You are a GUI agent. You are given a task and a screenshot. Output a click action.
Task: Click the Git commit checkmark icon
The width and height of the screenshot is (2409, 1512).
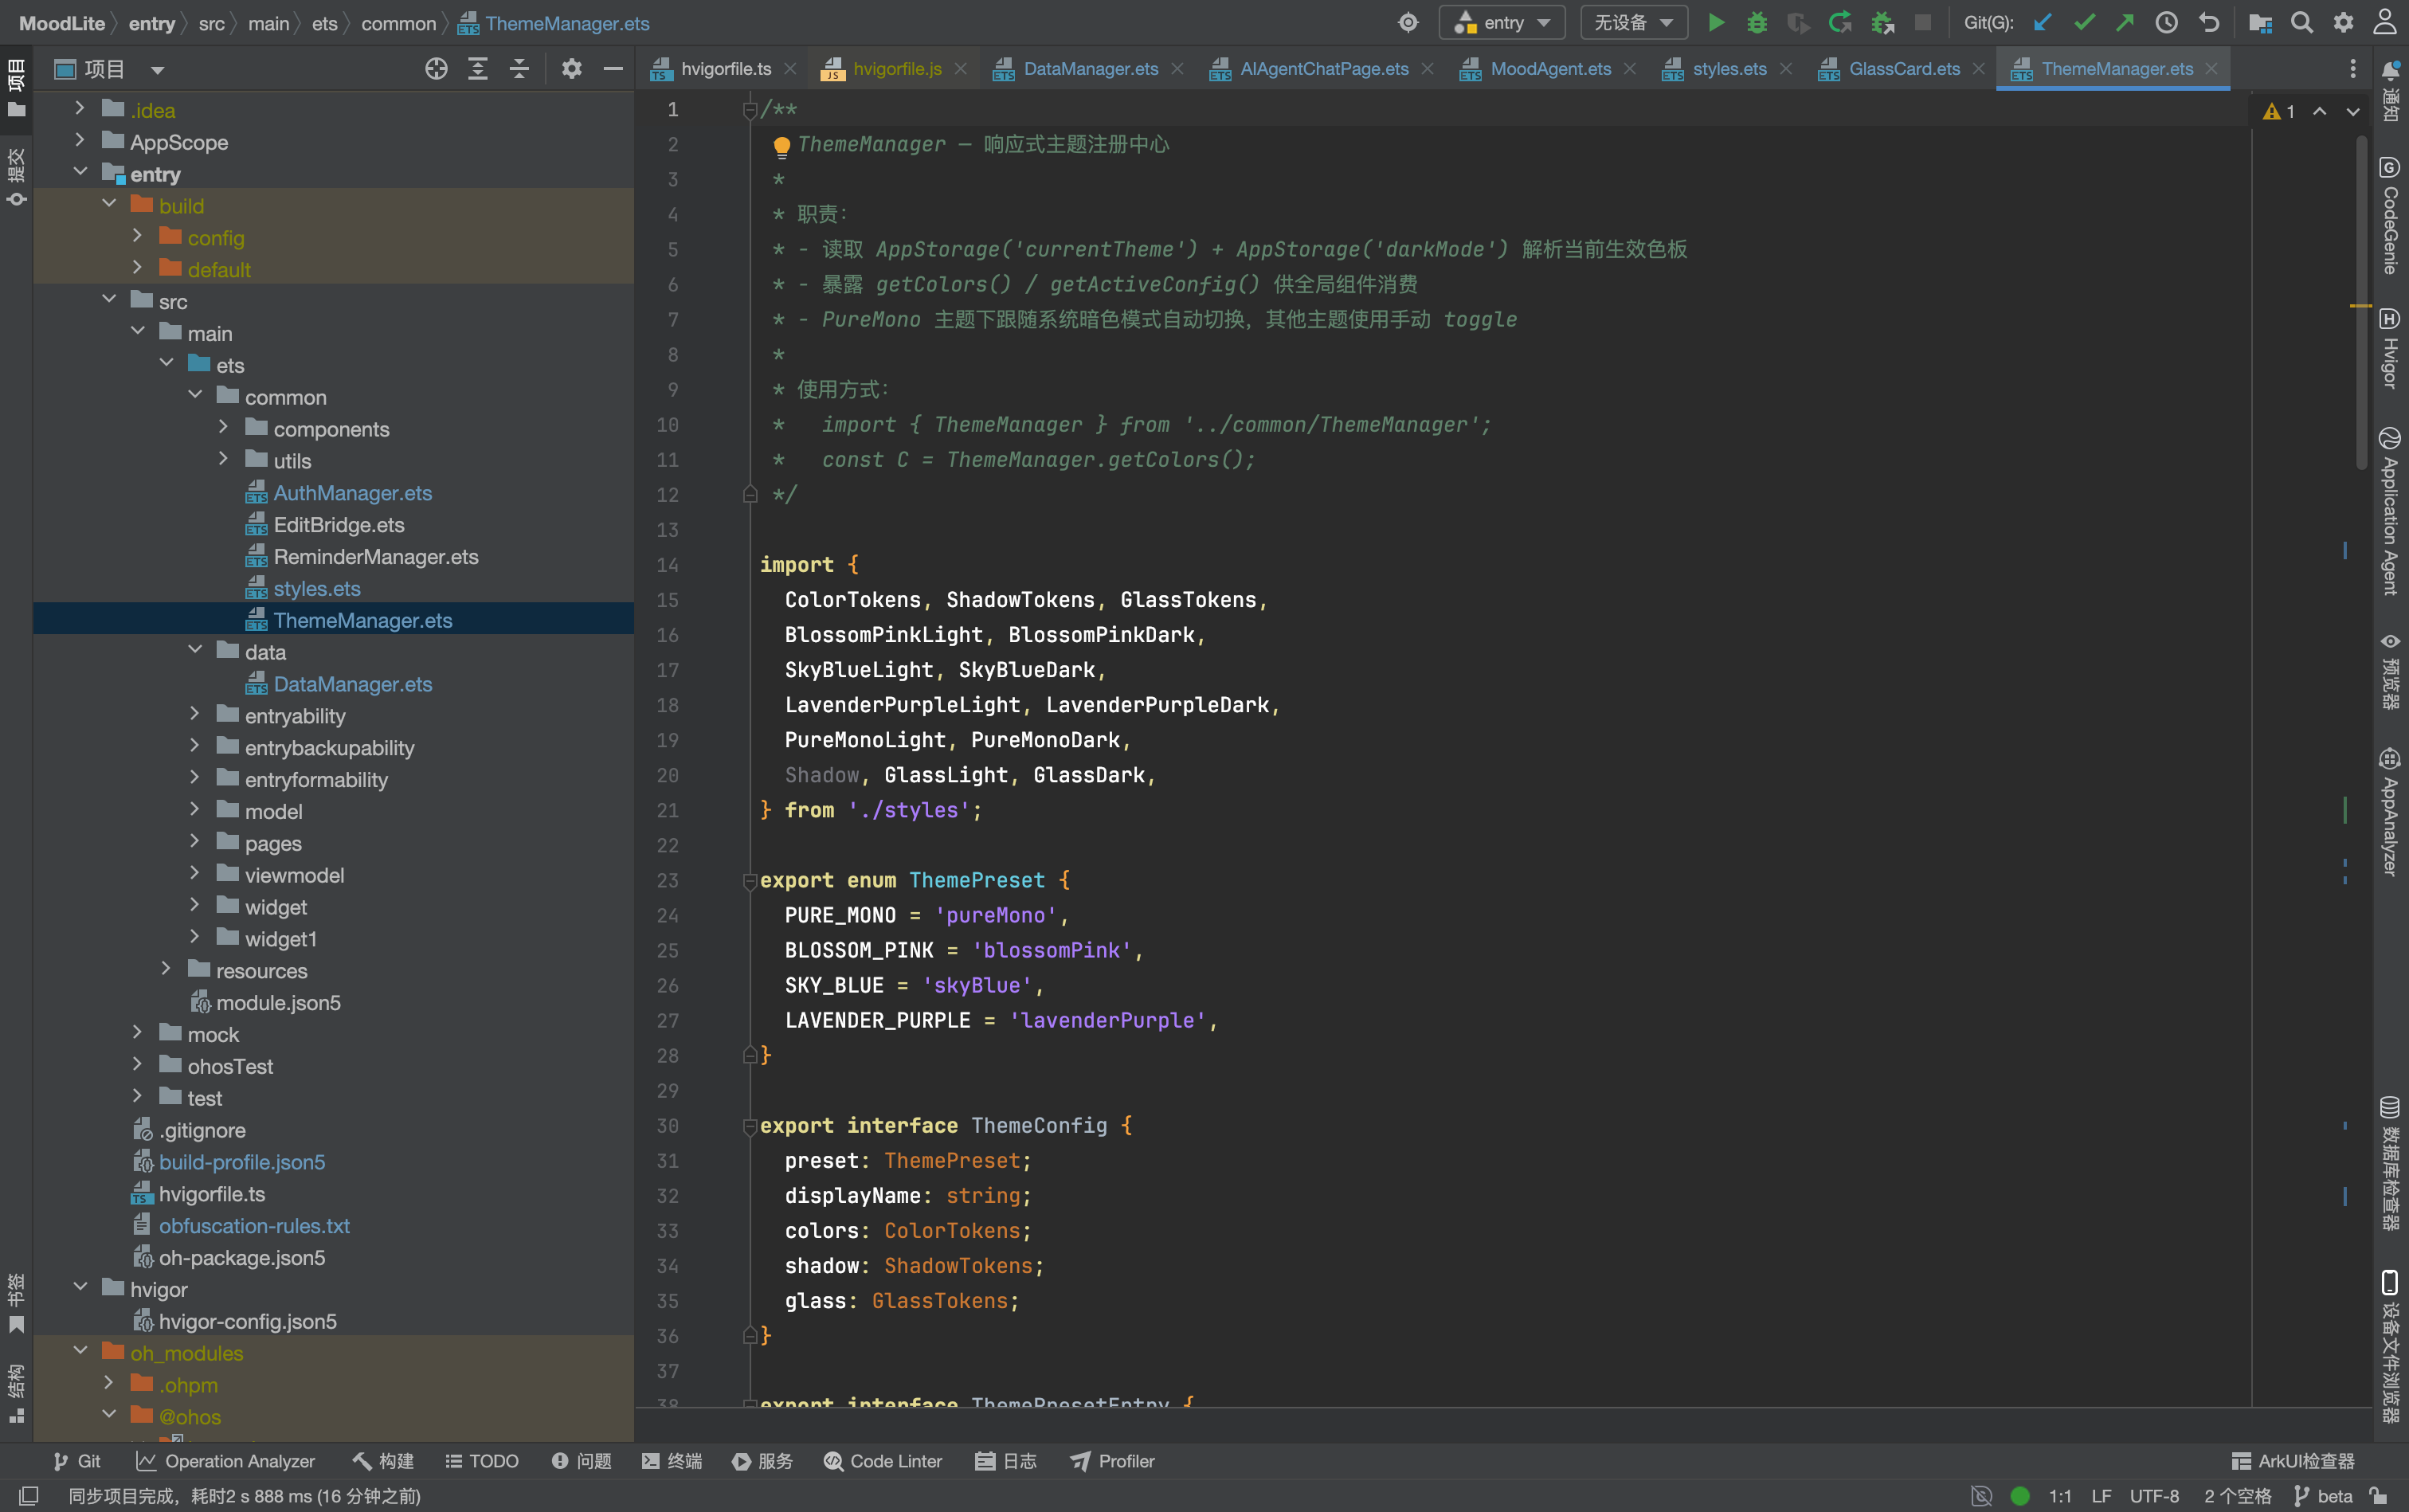(2084, 23)
